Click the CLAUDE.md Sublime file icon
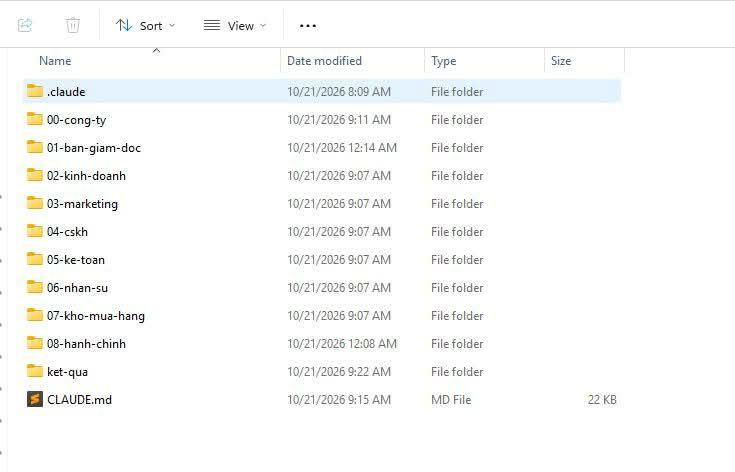The width and height of the screenshot is (735, 472). [x=35, y=399]
